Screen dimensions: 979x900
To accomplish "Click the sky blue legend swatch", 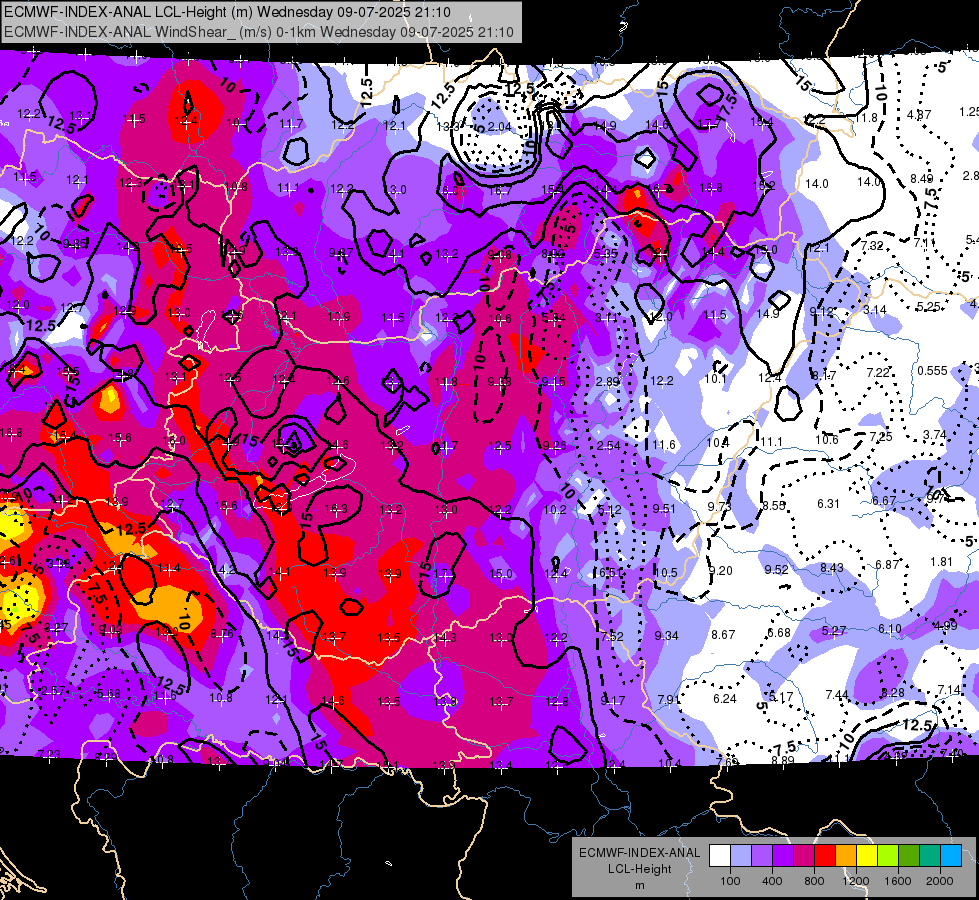I will [x=951, y=856].
